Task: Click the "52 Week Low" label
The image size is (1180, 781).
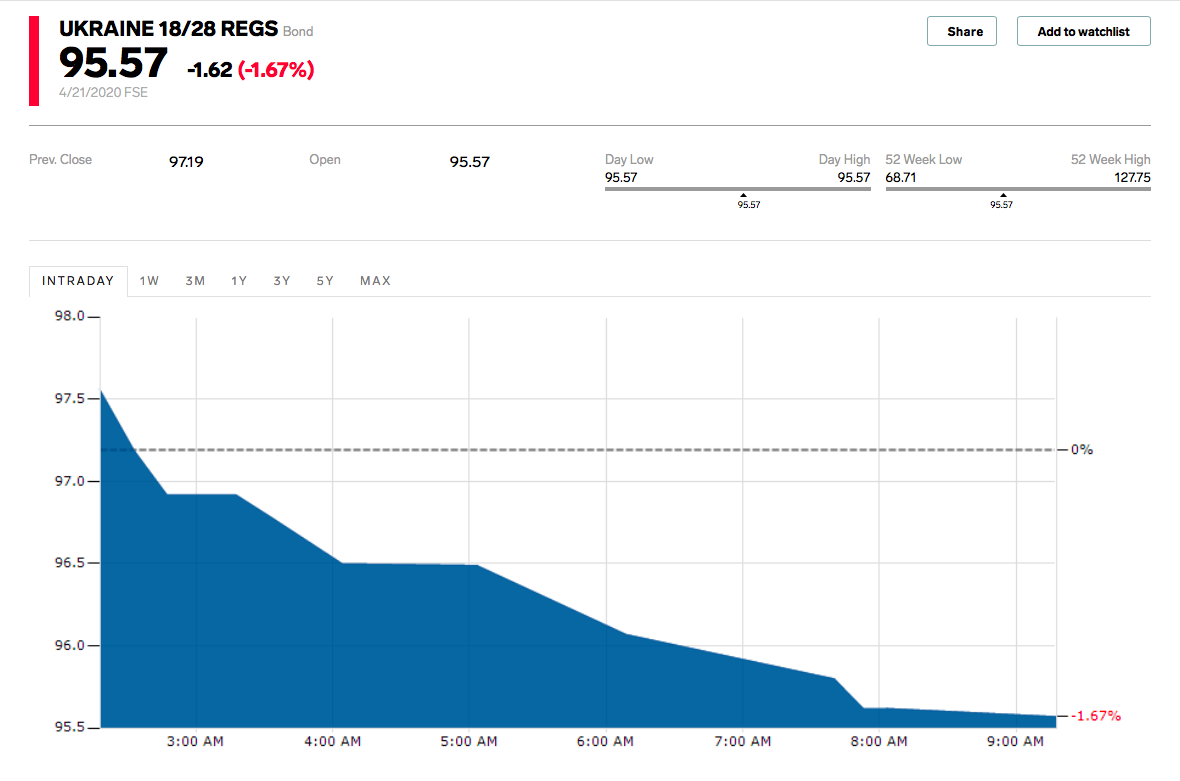Action: click(x=924, y=160)
